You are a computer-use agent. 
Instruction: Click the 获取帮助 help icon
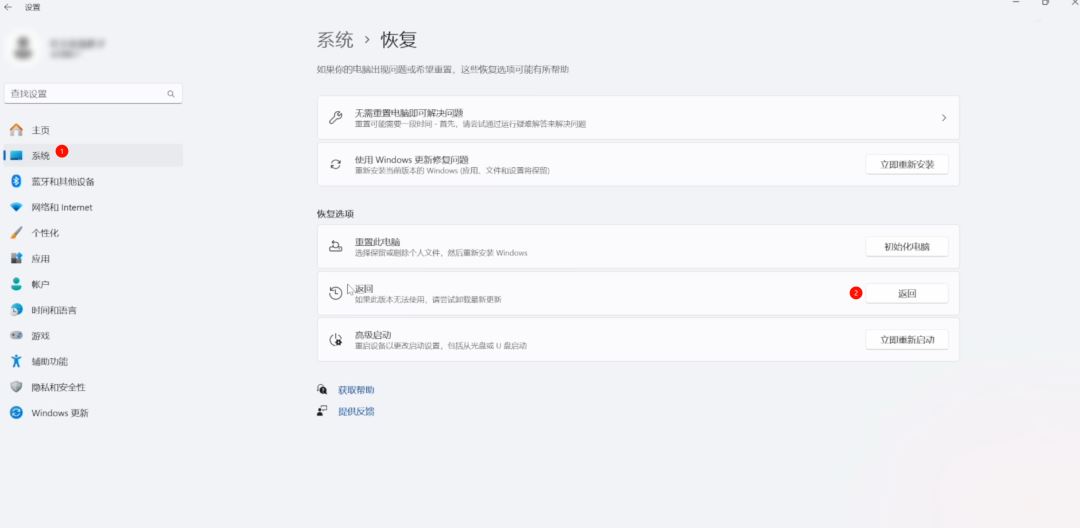point(322,390)
